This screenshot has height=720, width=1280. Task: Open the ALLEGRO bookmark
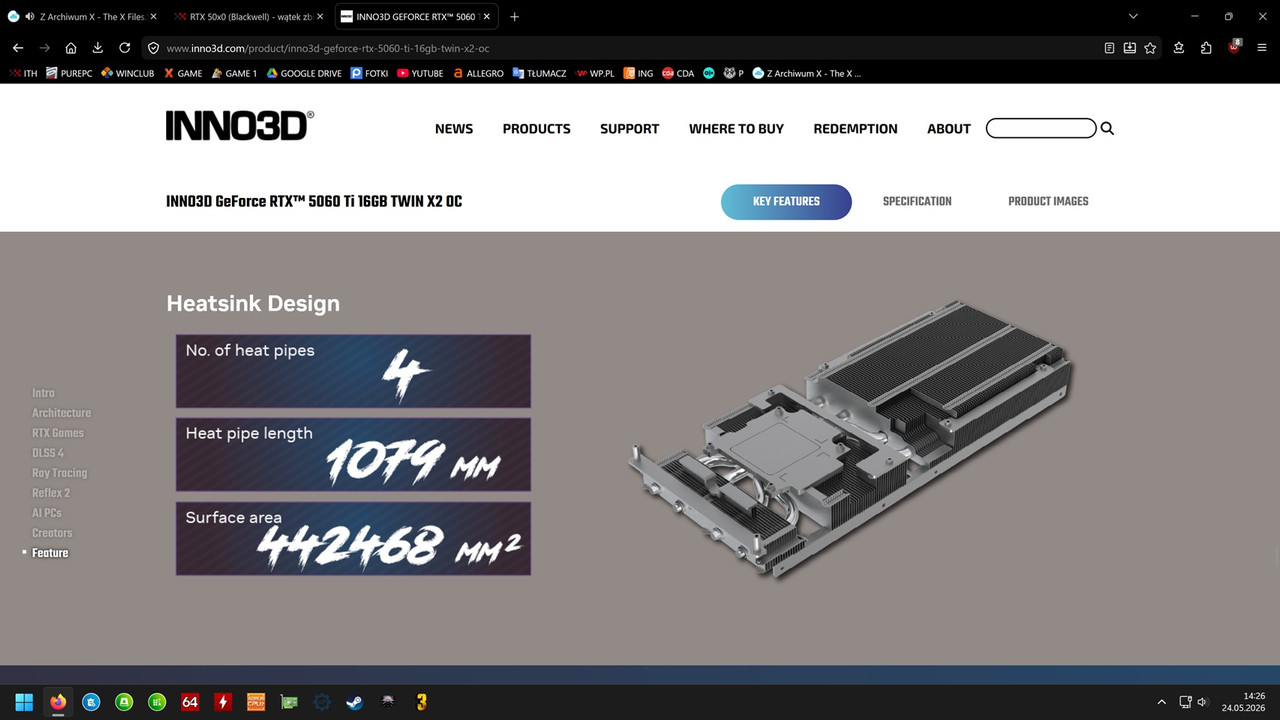[x=478, y=73]
